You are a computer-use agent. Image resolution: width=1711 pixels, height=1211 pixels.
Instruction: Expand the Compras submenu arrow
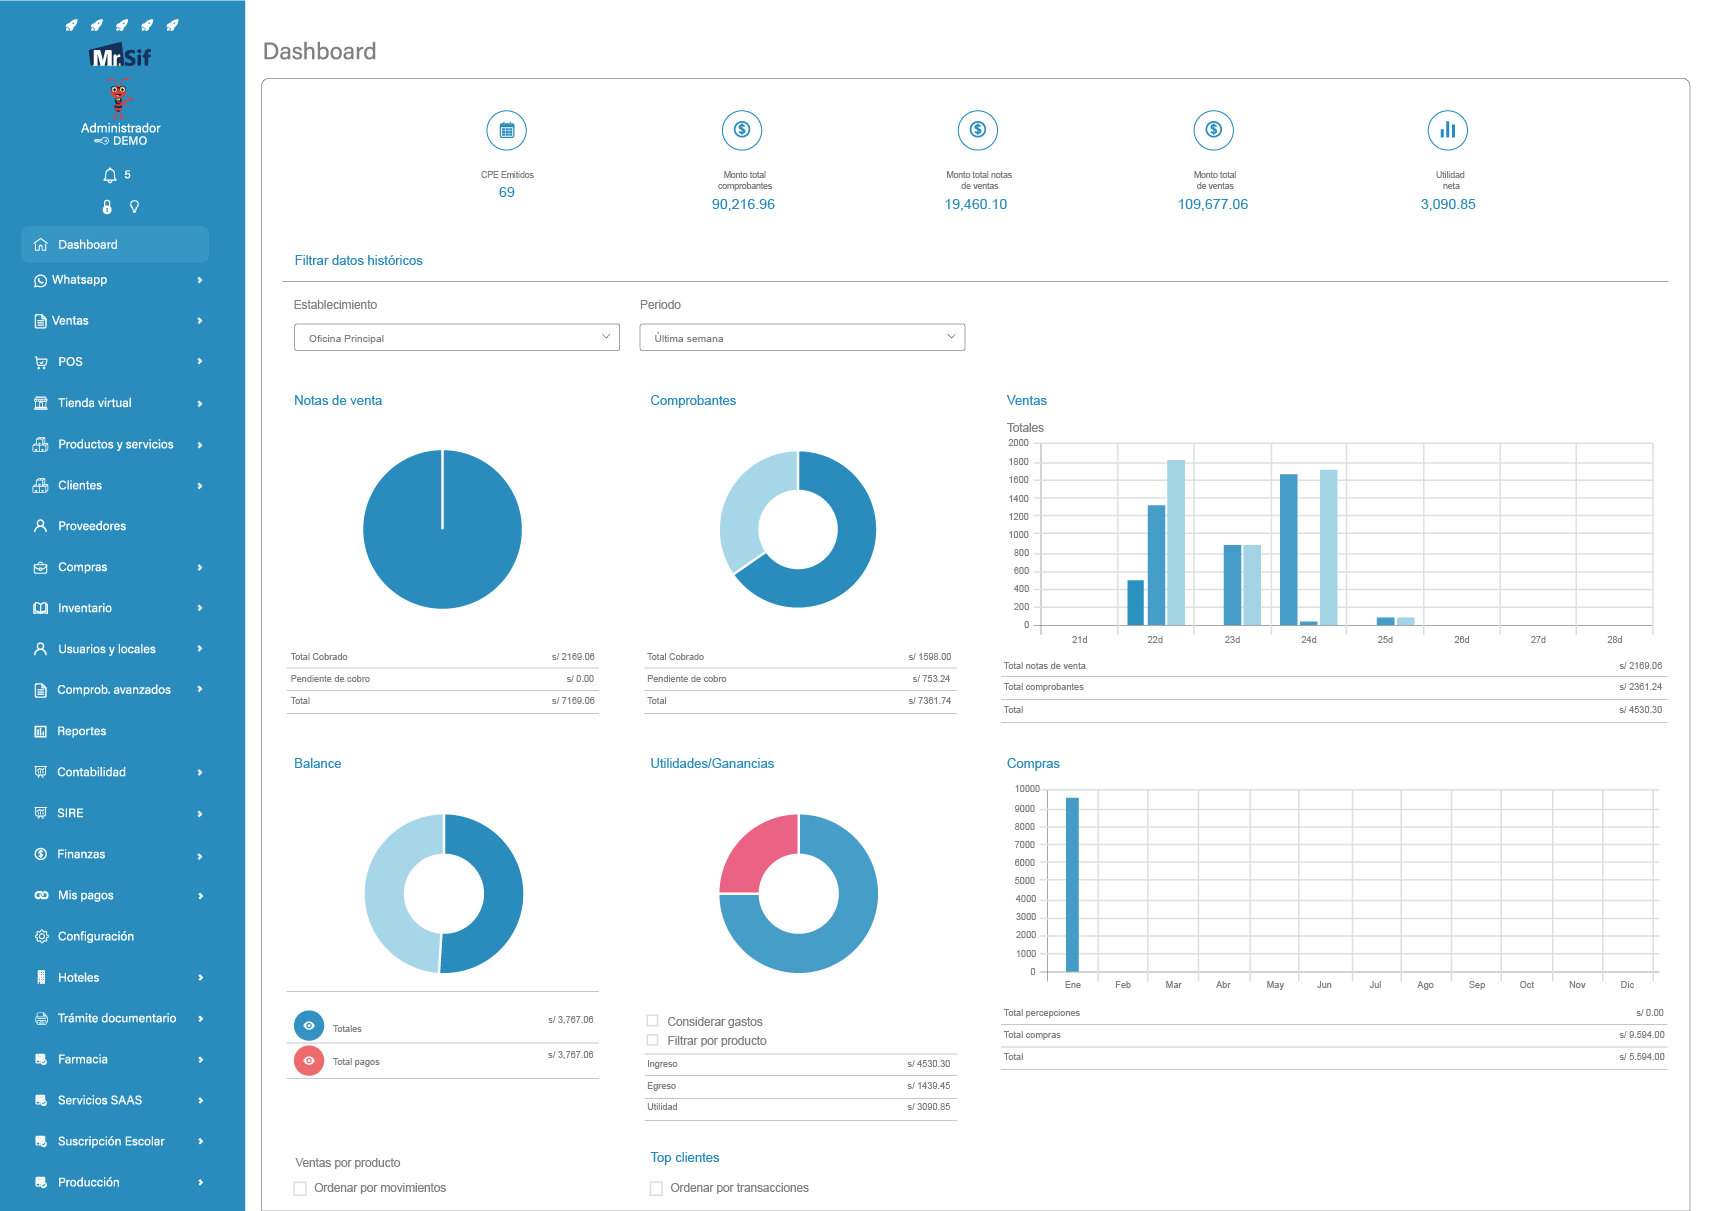[x=200, y=568]
